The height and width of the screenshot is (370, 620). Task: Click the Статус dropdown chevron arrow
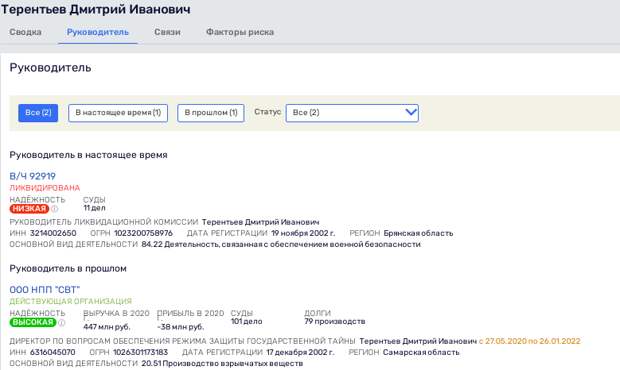[x=411, y=112]
